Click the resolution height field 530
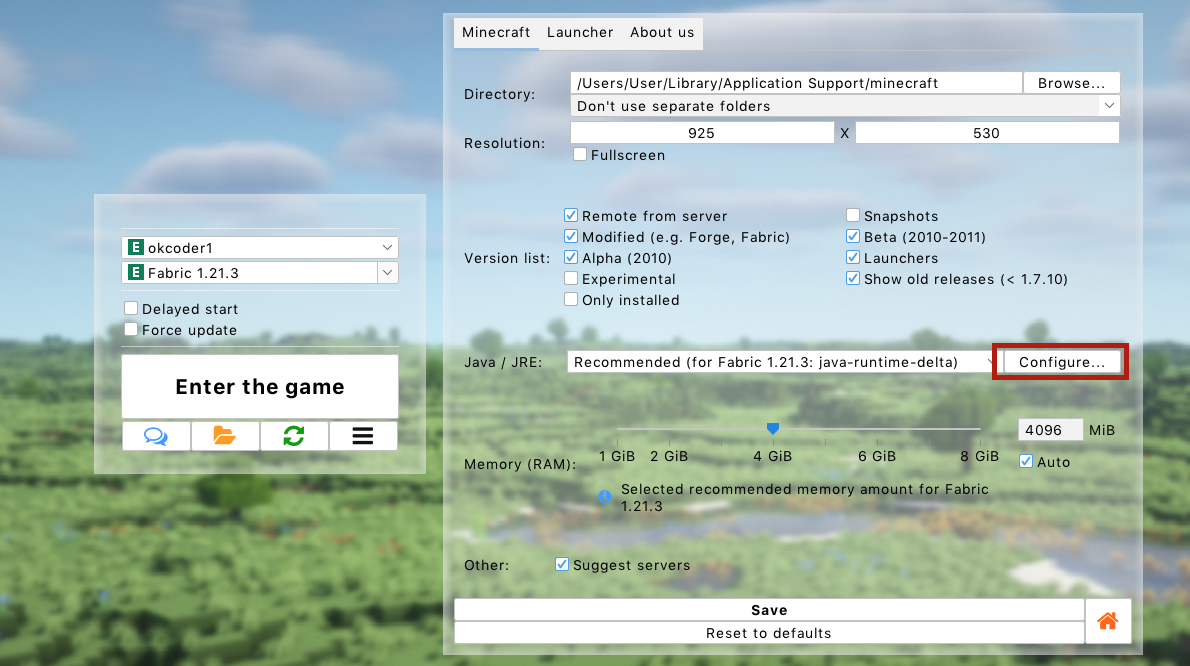Image resolution: width=1190 pixels, height=666 pixels. click(987, 133)
